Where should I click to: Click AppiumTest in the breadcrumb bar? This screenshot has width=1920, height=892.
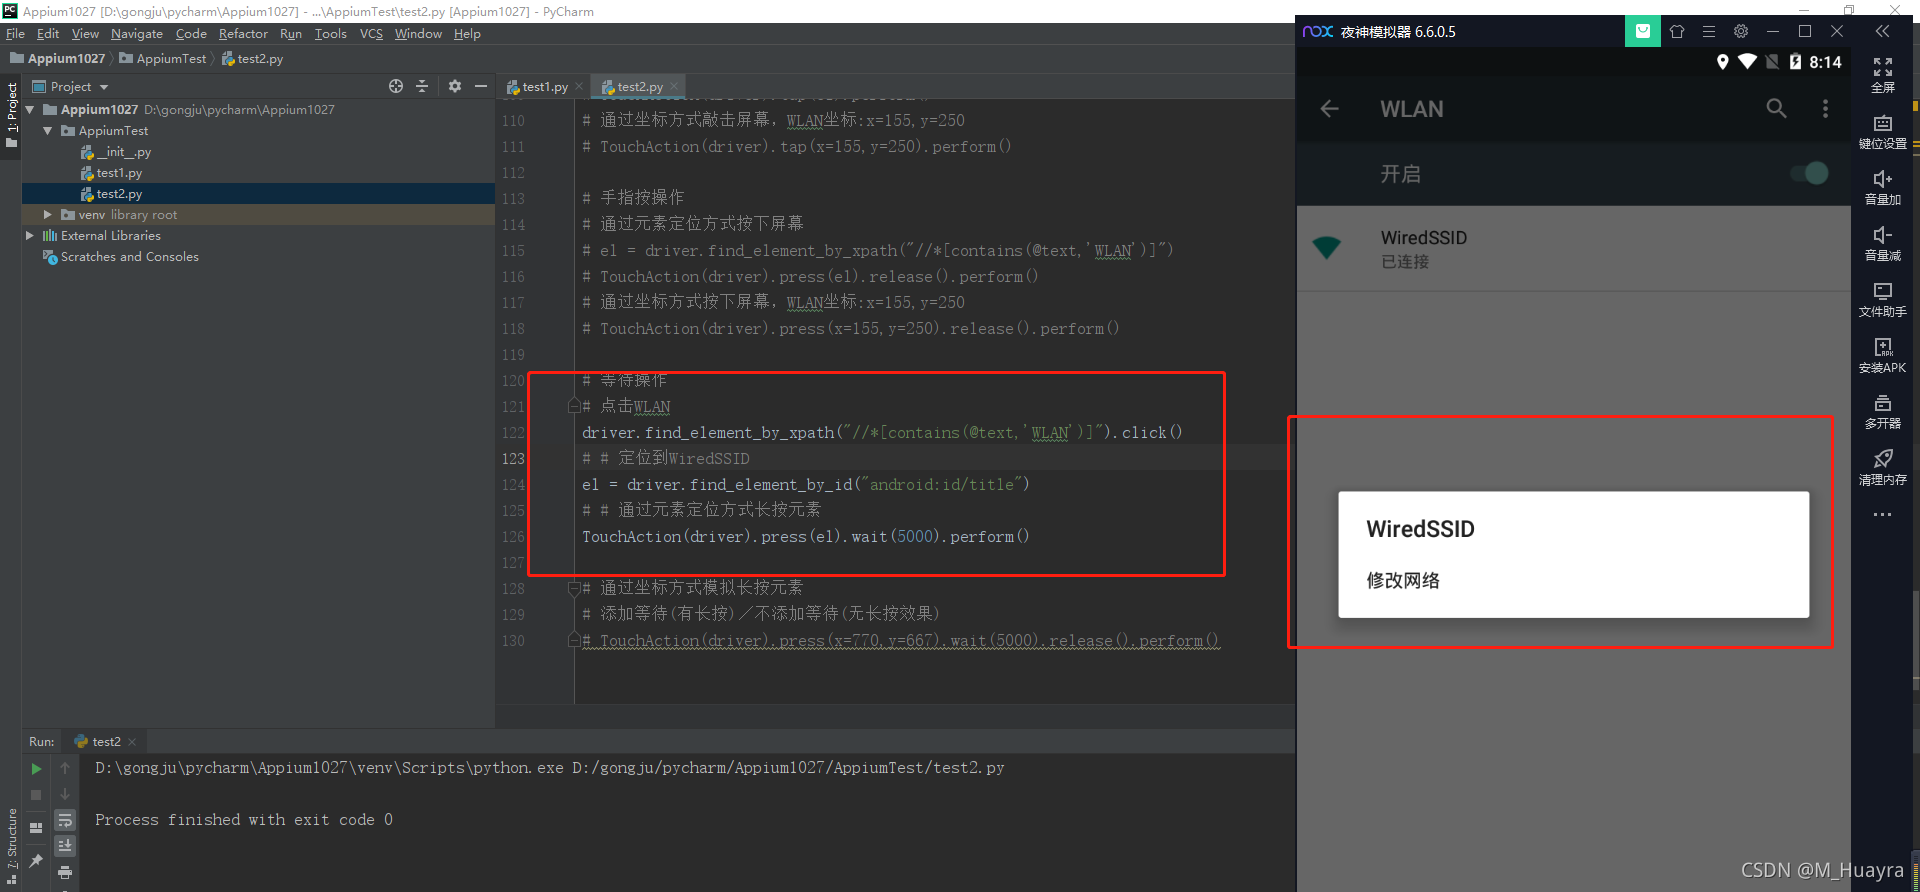coord(163,59)
